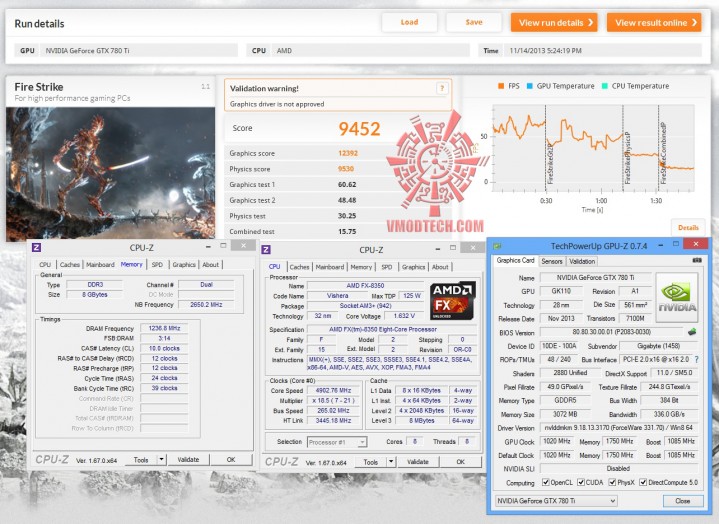Click the GPU name field in Run details

tap(138, 50)
